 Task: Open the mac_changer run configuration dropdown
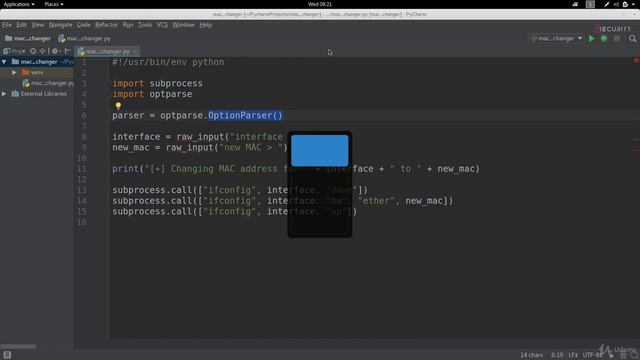point(556,38)
